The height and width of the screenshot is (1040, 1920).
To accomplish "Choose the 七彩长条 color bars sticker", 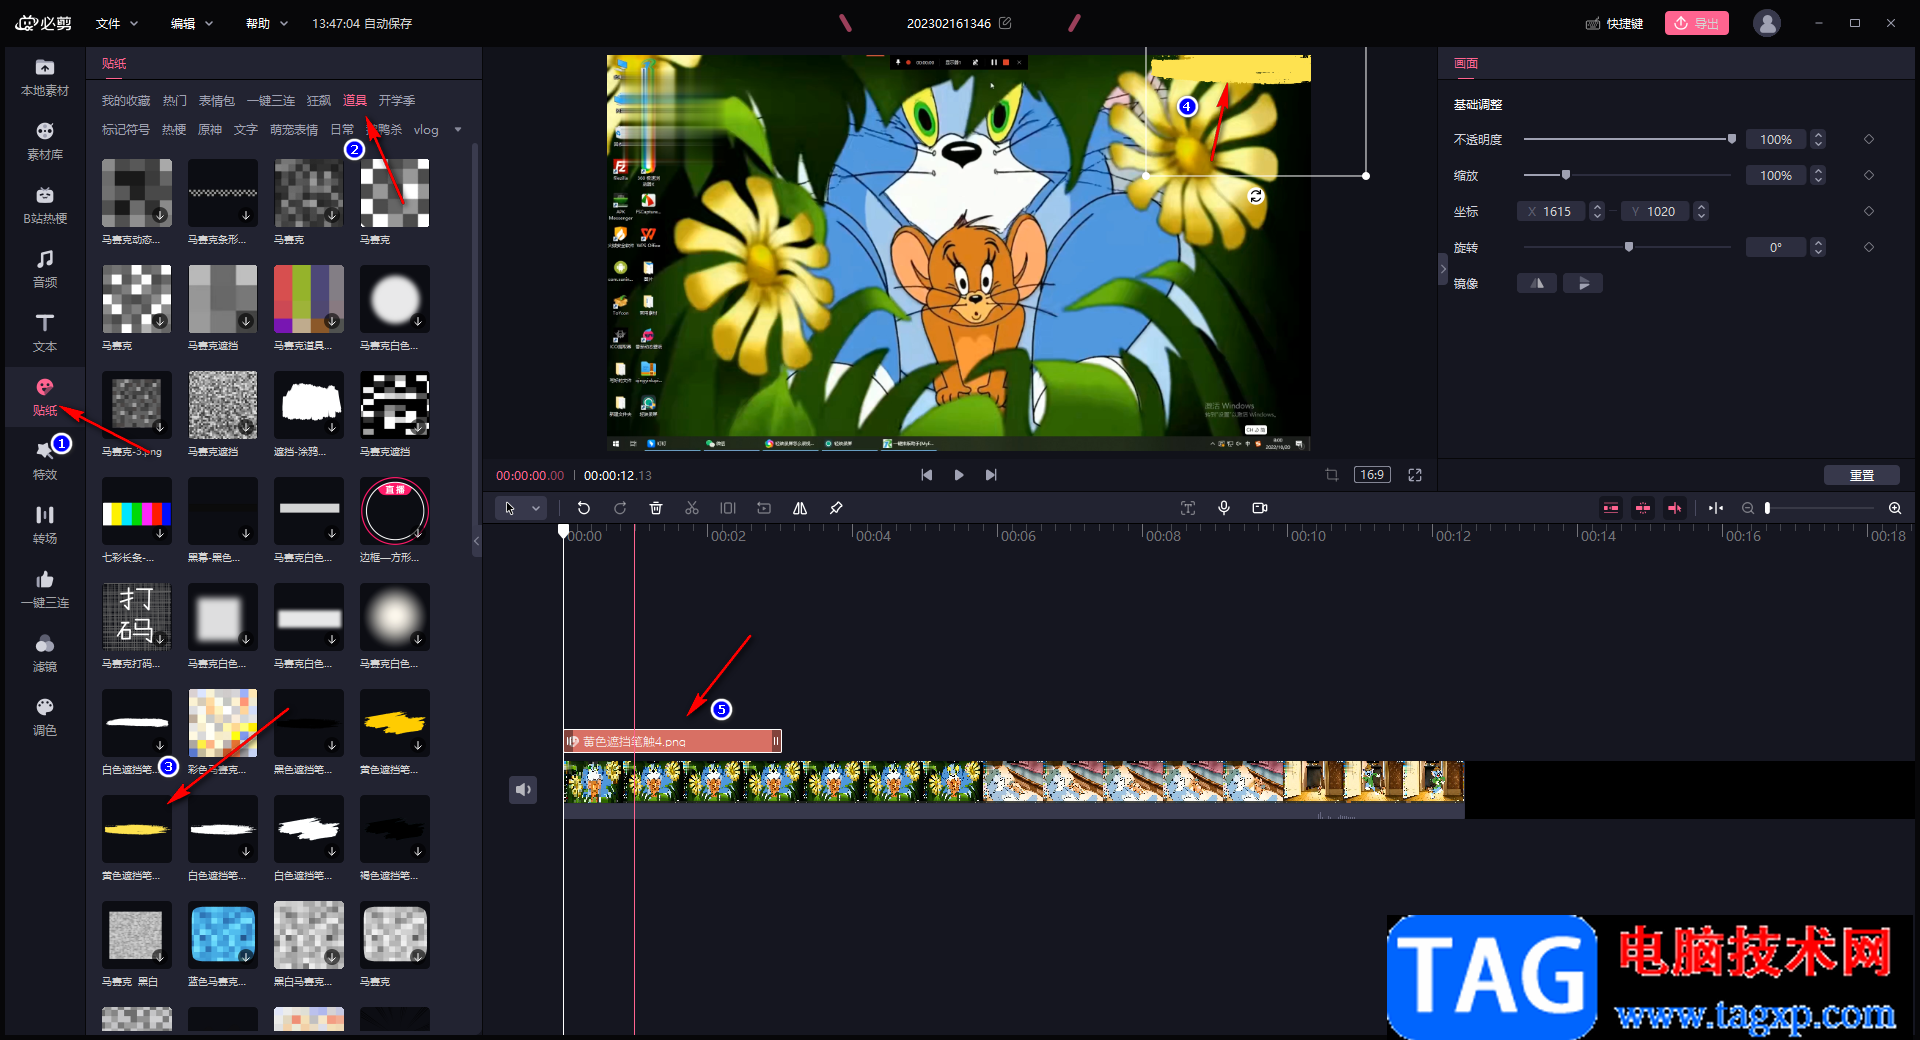I will coord(137,512).
